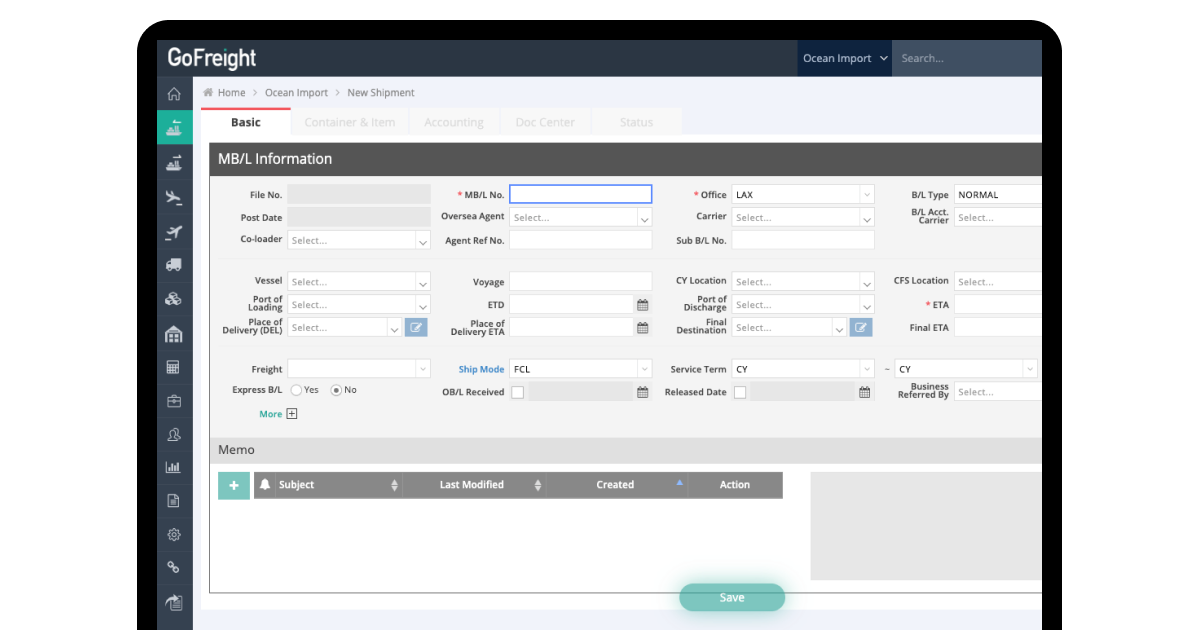Switch to the Container & Item tab
1200x630 pixels.
(350, 122)
